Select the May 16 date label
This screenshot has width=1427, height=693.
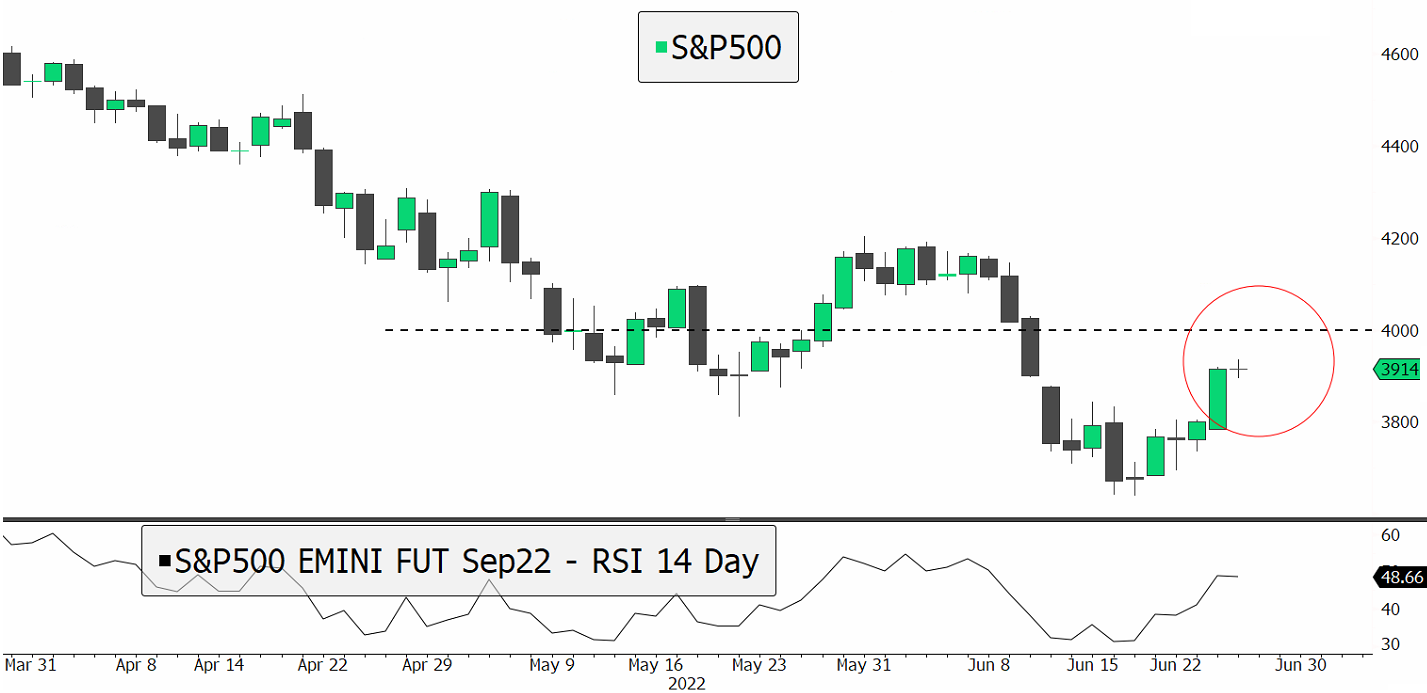[x=656, y=664]
